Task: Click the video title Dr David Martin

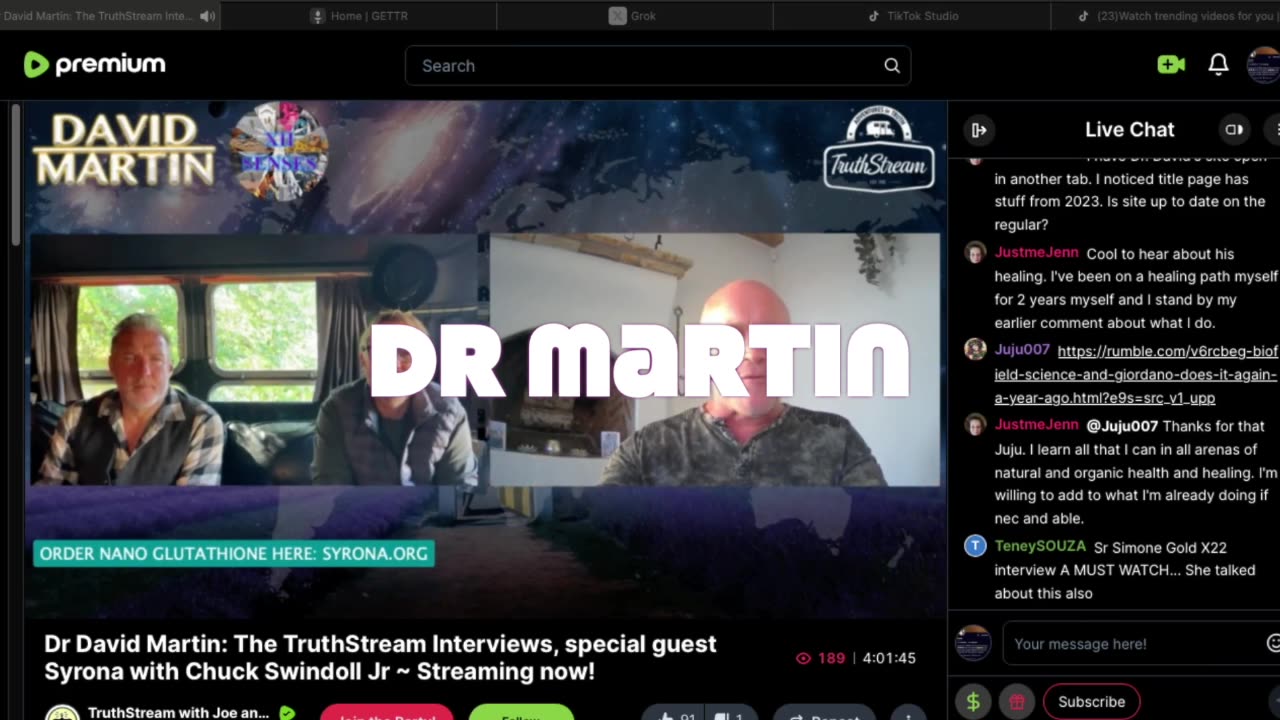Action: click(x=380, y=657)
